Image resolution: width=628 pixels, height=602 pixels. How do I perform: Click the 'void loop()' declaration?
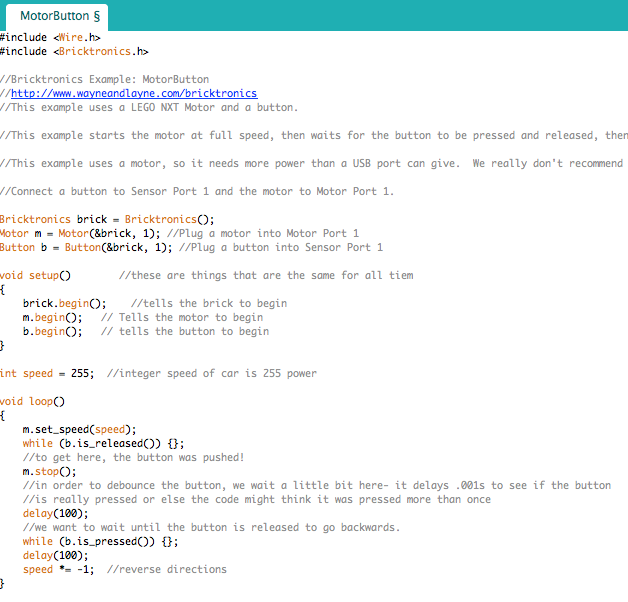32,402
